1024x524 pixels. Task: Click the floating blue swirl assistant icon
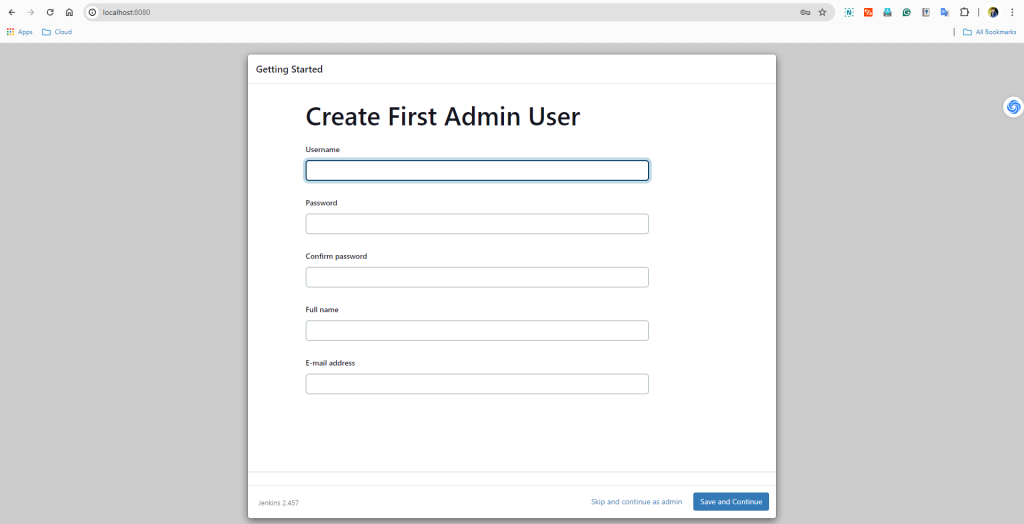[x=1014, y=106]
